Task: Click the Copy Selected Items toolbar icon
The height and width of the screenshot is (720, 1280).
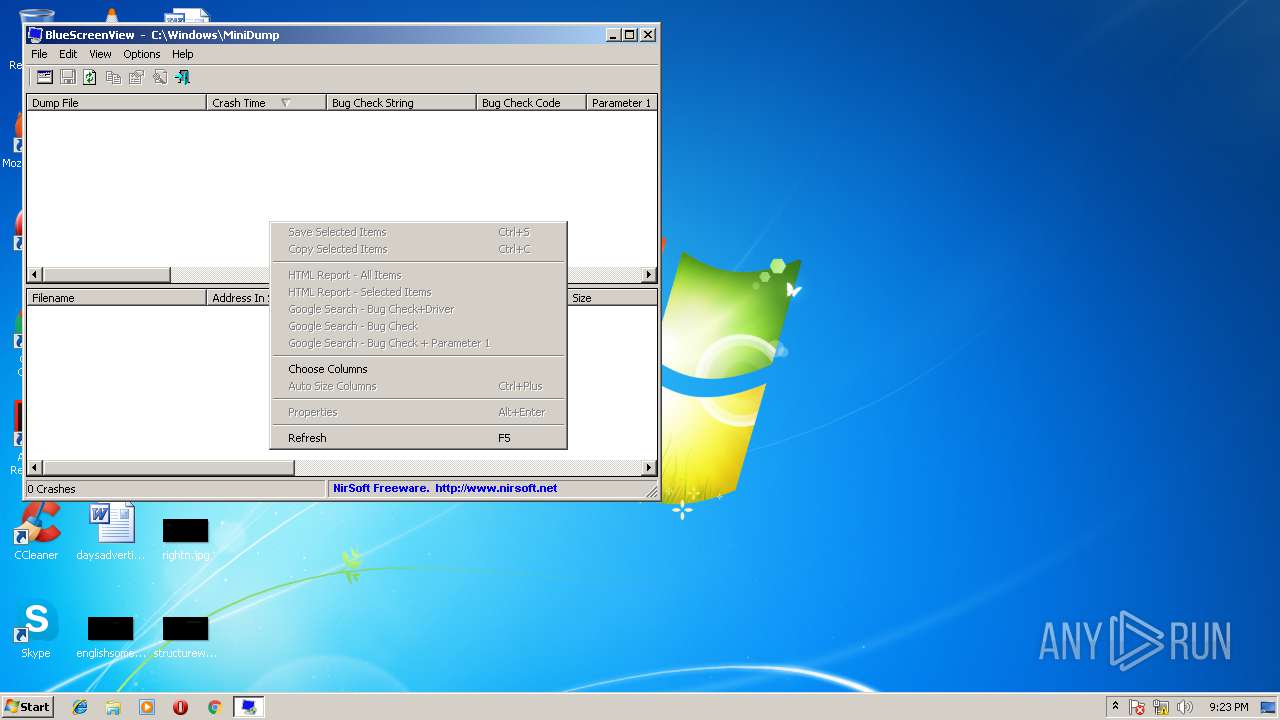Action: tap(113, 77)
